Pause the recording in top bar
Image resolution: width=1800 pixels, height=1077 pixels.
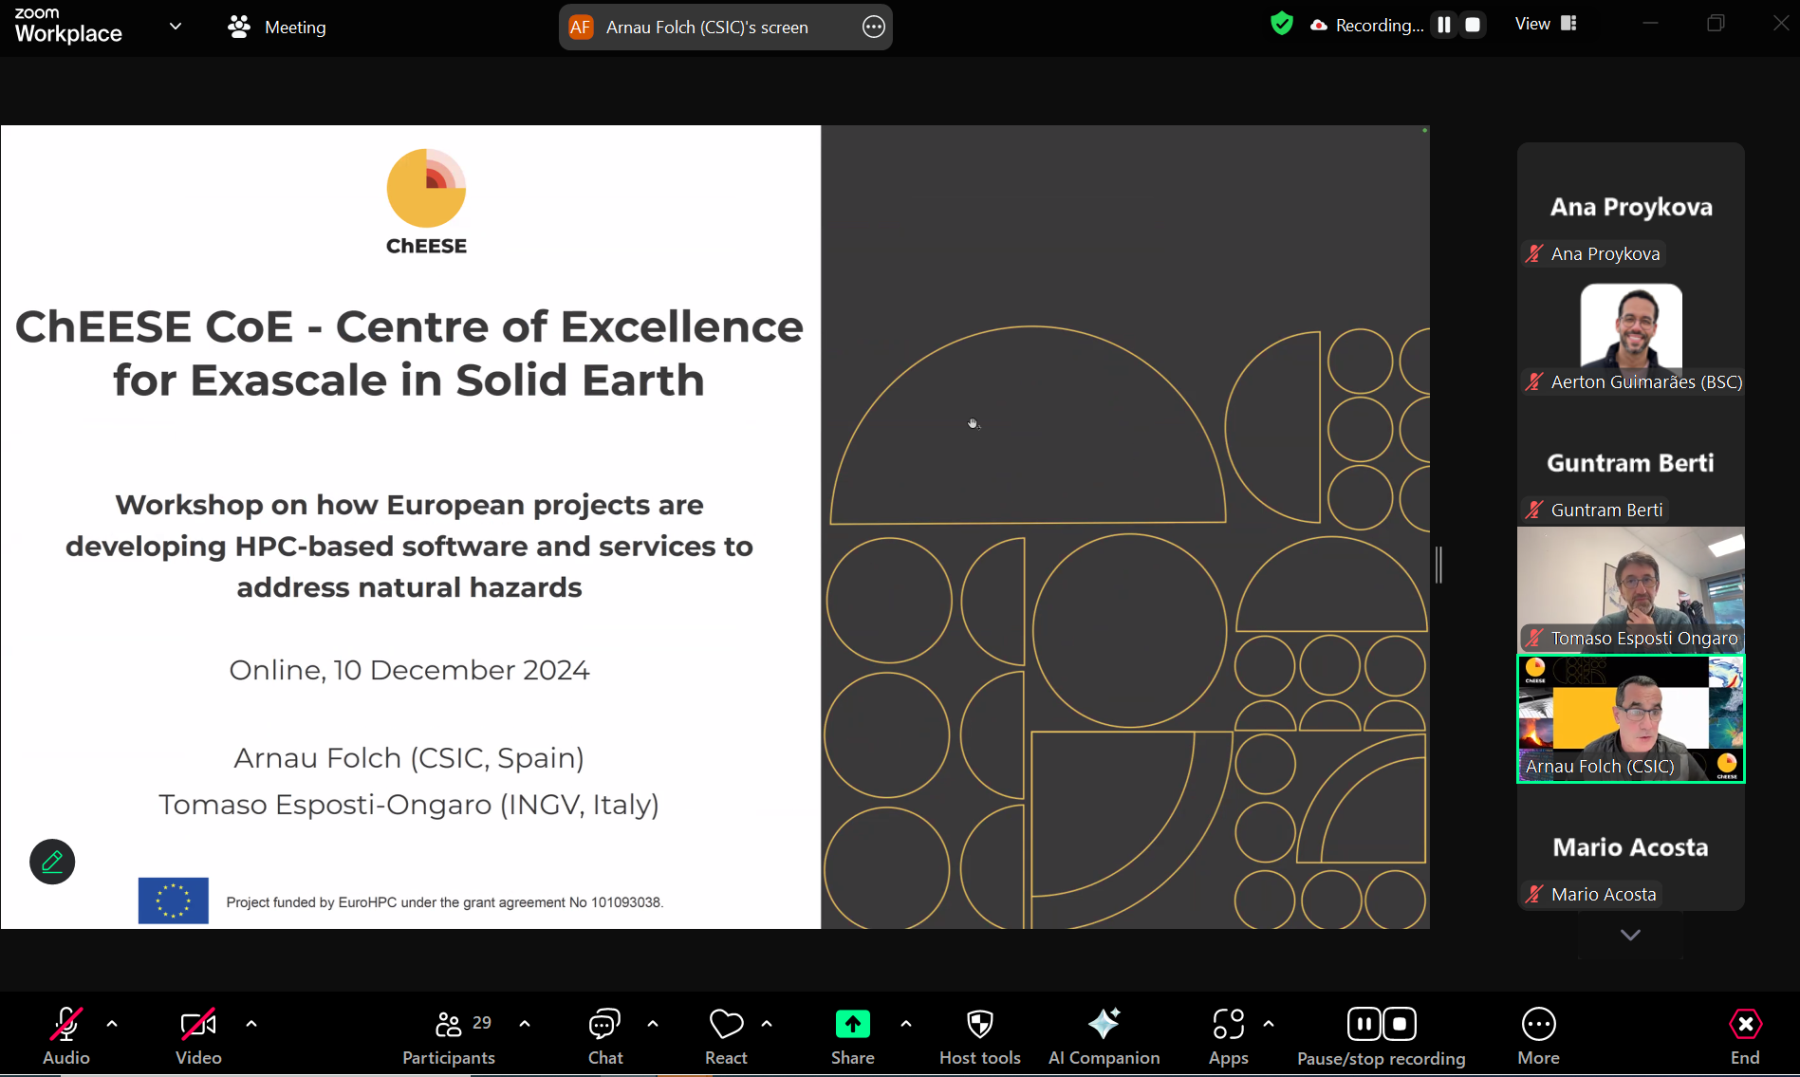click(1444, 25)
